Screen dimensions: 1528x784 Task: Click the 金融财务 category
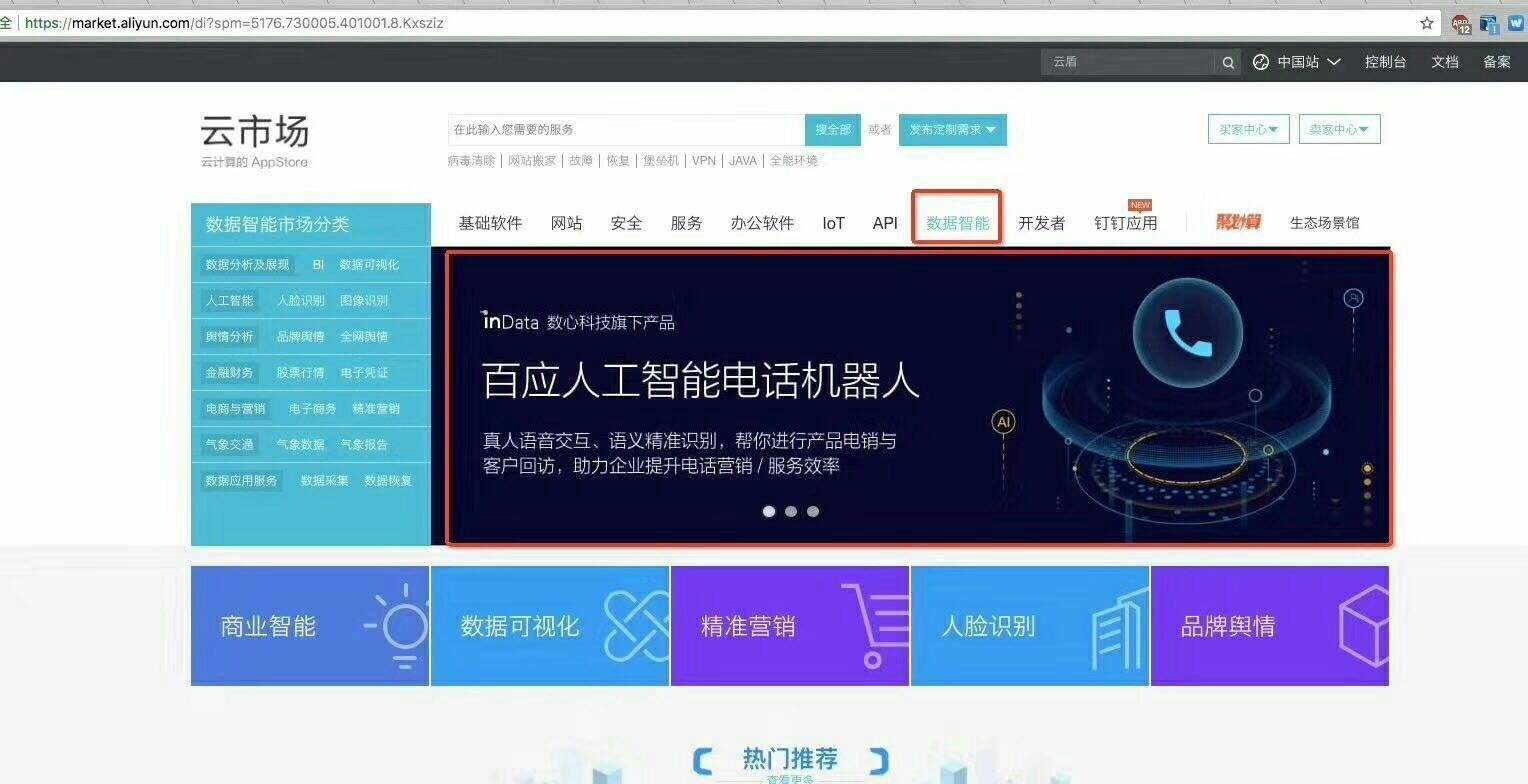(x=229, y=373)
